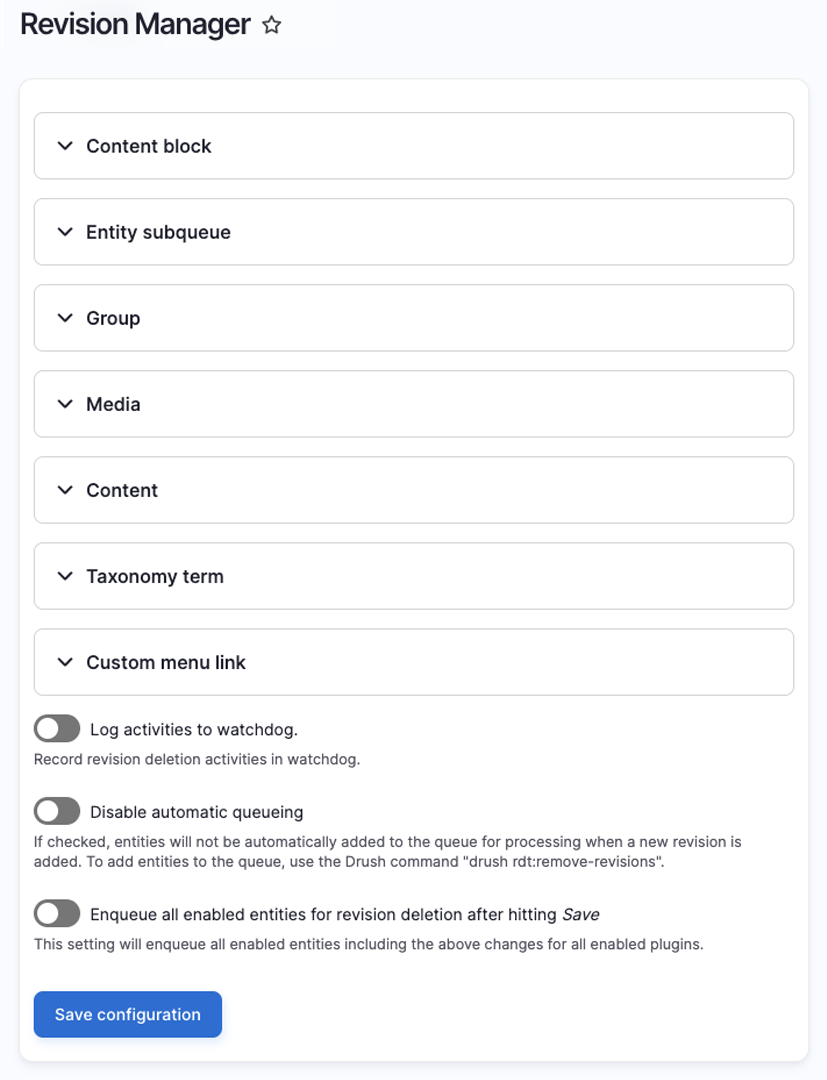Add Revision Manager to favorites via star icon
This screenshot has height=1080, width=827.
(272, 25)
